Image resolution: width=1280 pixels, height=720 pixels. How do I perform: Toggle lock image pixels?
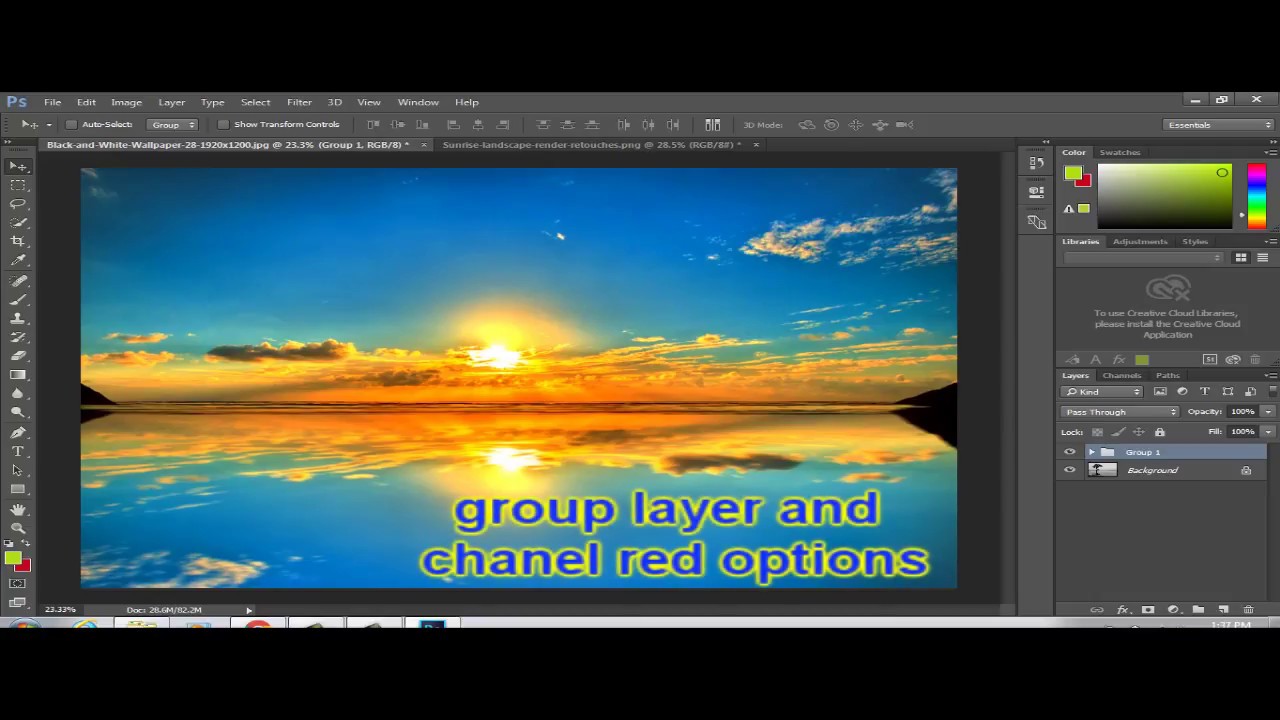pos(1118,432)
